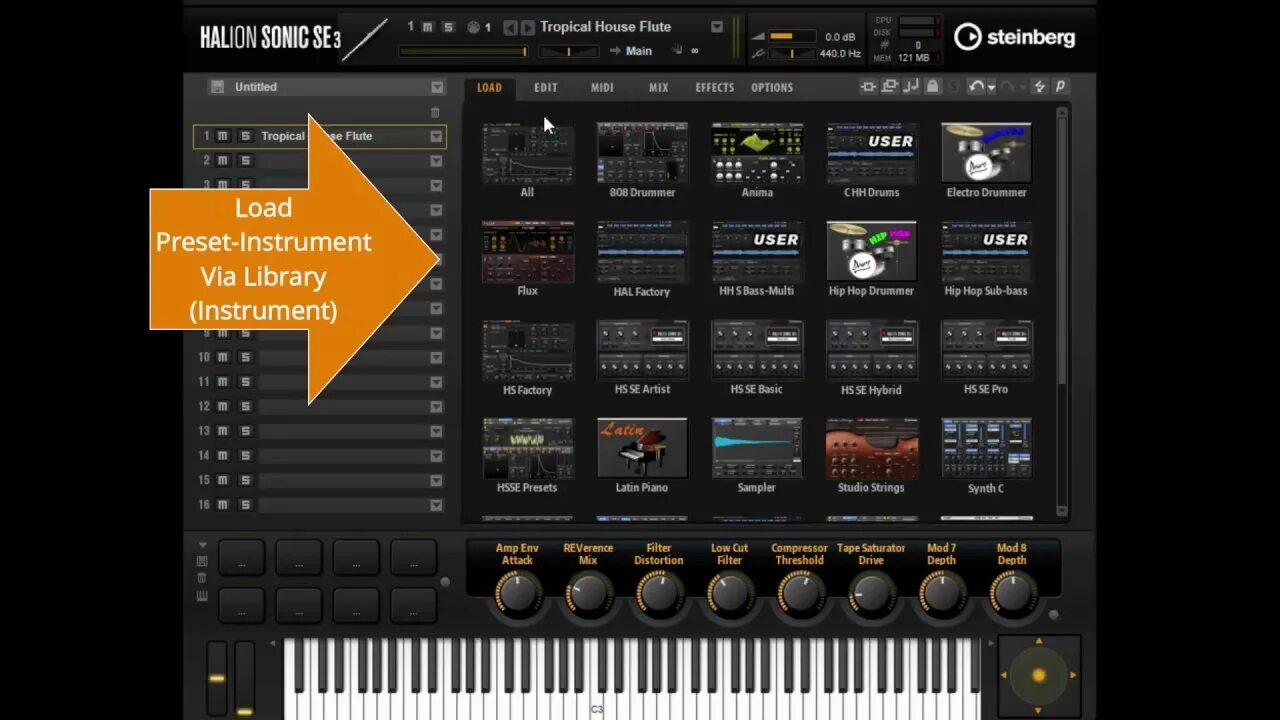Click the undo arrow icon

tap(976, 87)
